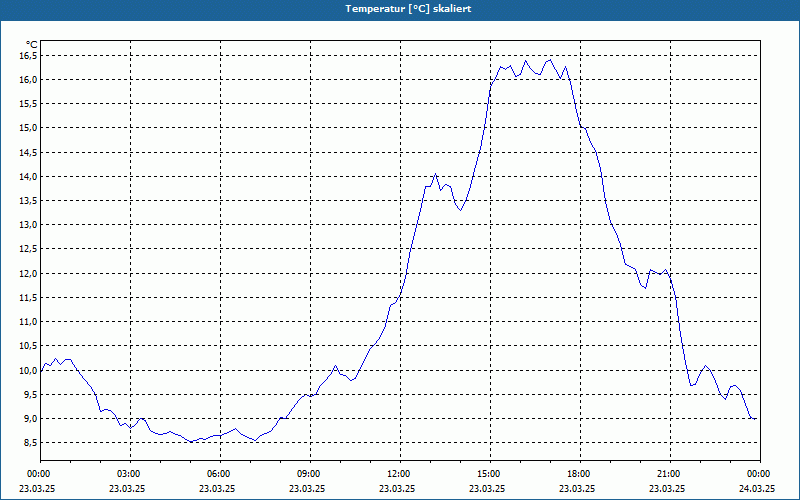Viewport: 800px width, 500px height.
Task: Select the 23.03.25 date under 06:00
Action: 217,488
